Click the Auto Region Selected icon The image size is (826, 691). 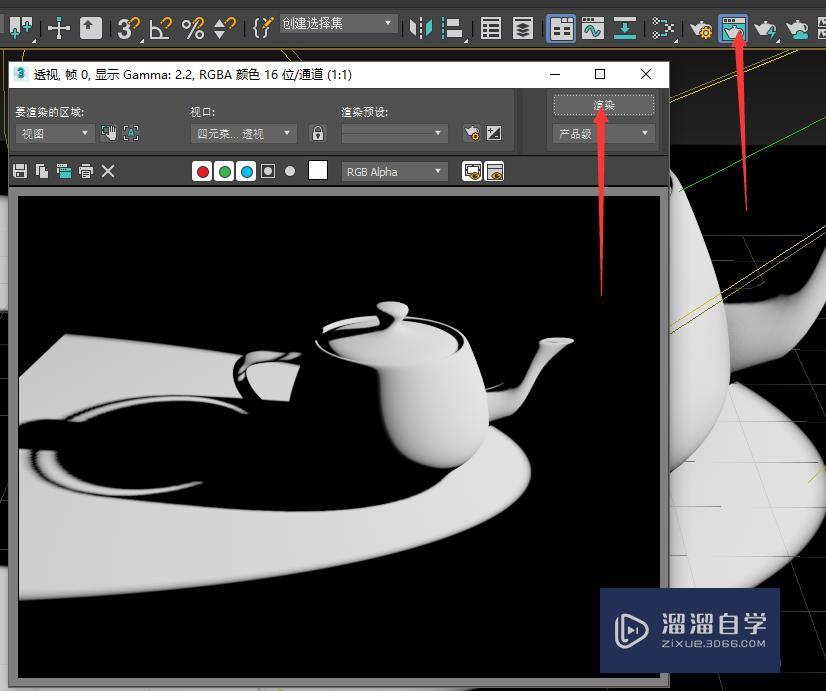point(131,133)
